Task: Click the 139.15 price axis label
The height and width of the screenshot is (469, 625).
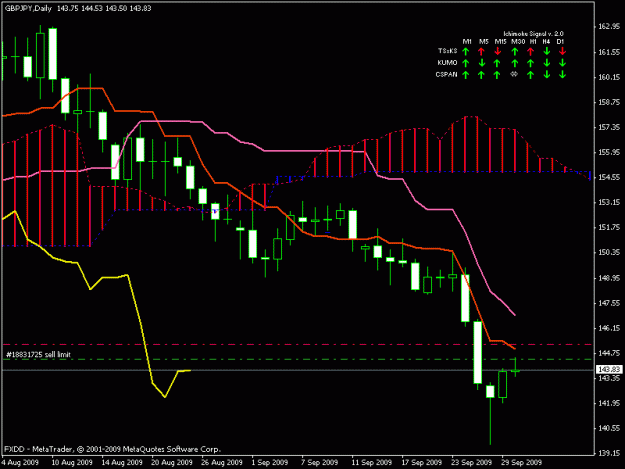Action: point(609,453)
